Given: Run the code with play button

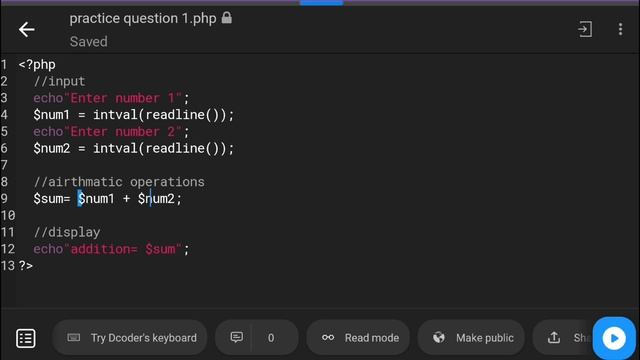Looking at the screenshot, I should coord(614,338).
